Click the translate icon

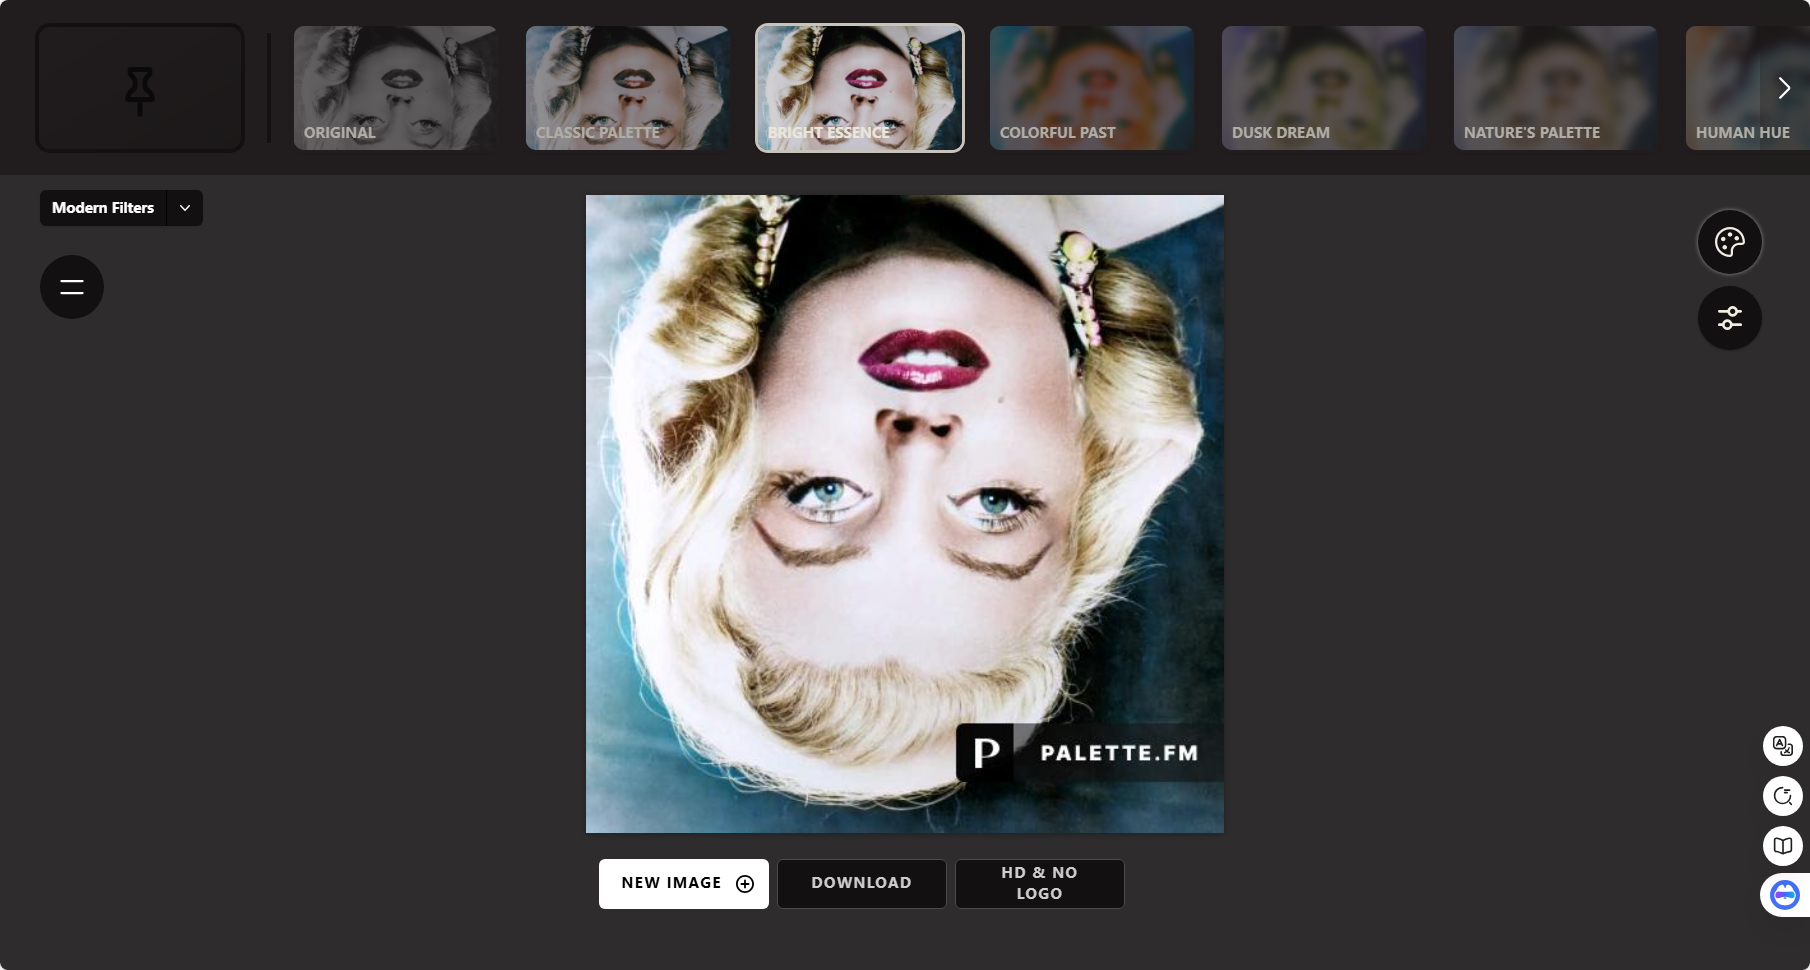pyautogui.click(x=1782, y=746)
